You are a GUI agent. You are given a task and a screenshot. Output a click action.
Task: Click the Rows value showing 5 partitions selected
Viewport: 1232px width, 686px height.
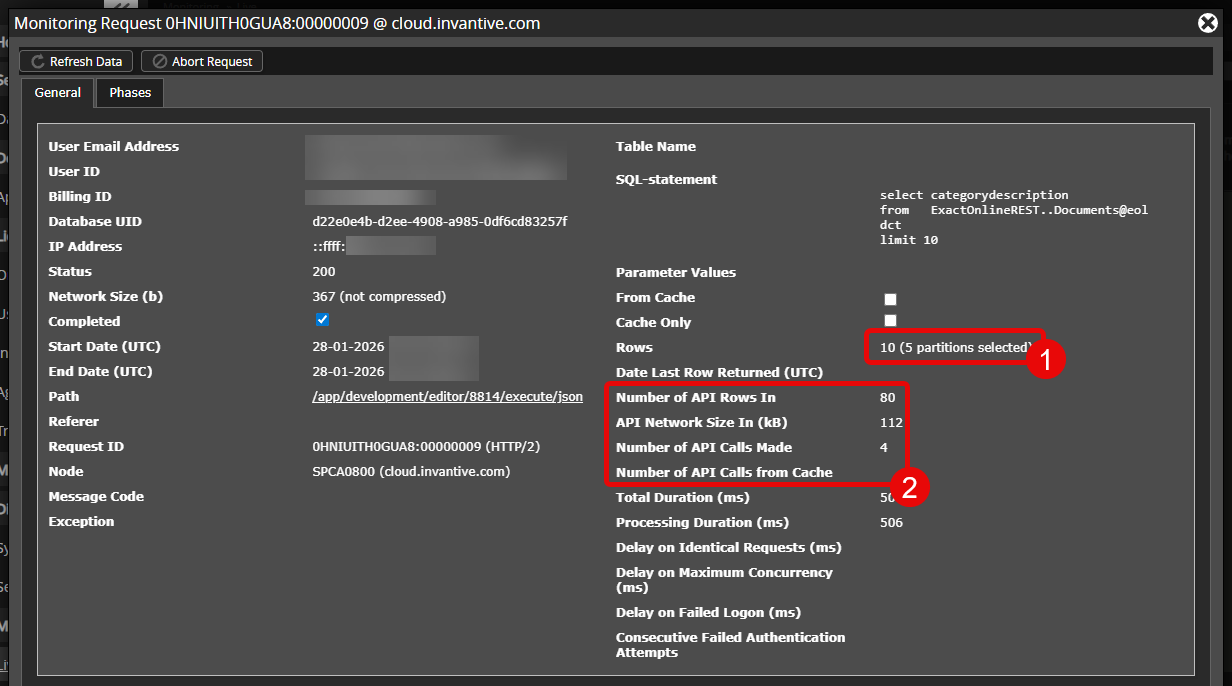(x=955, y=348)
